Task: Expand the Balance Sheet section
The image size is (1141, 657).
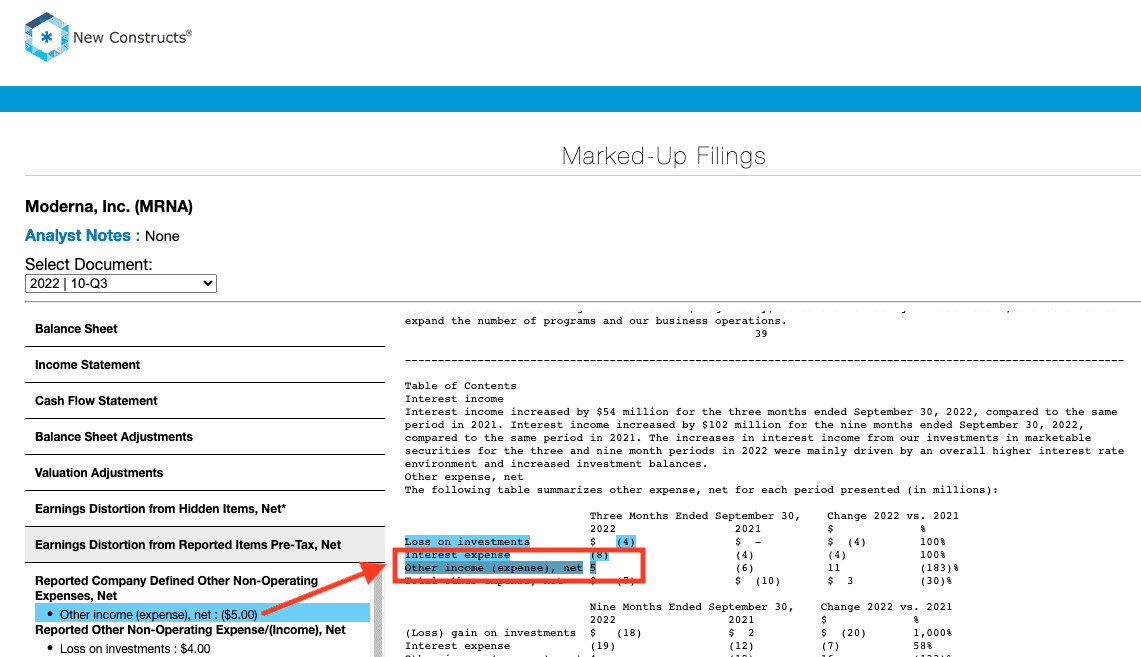Action: (x=204, y=329)
